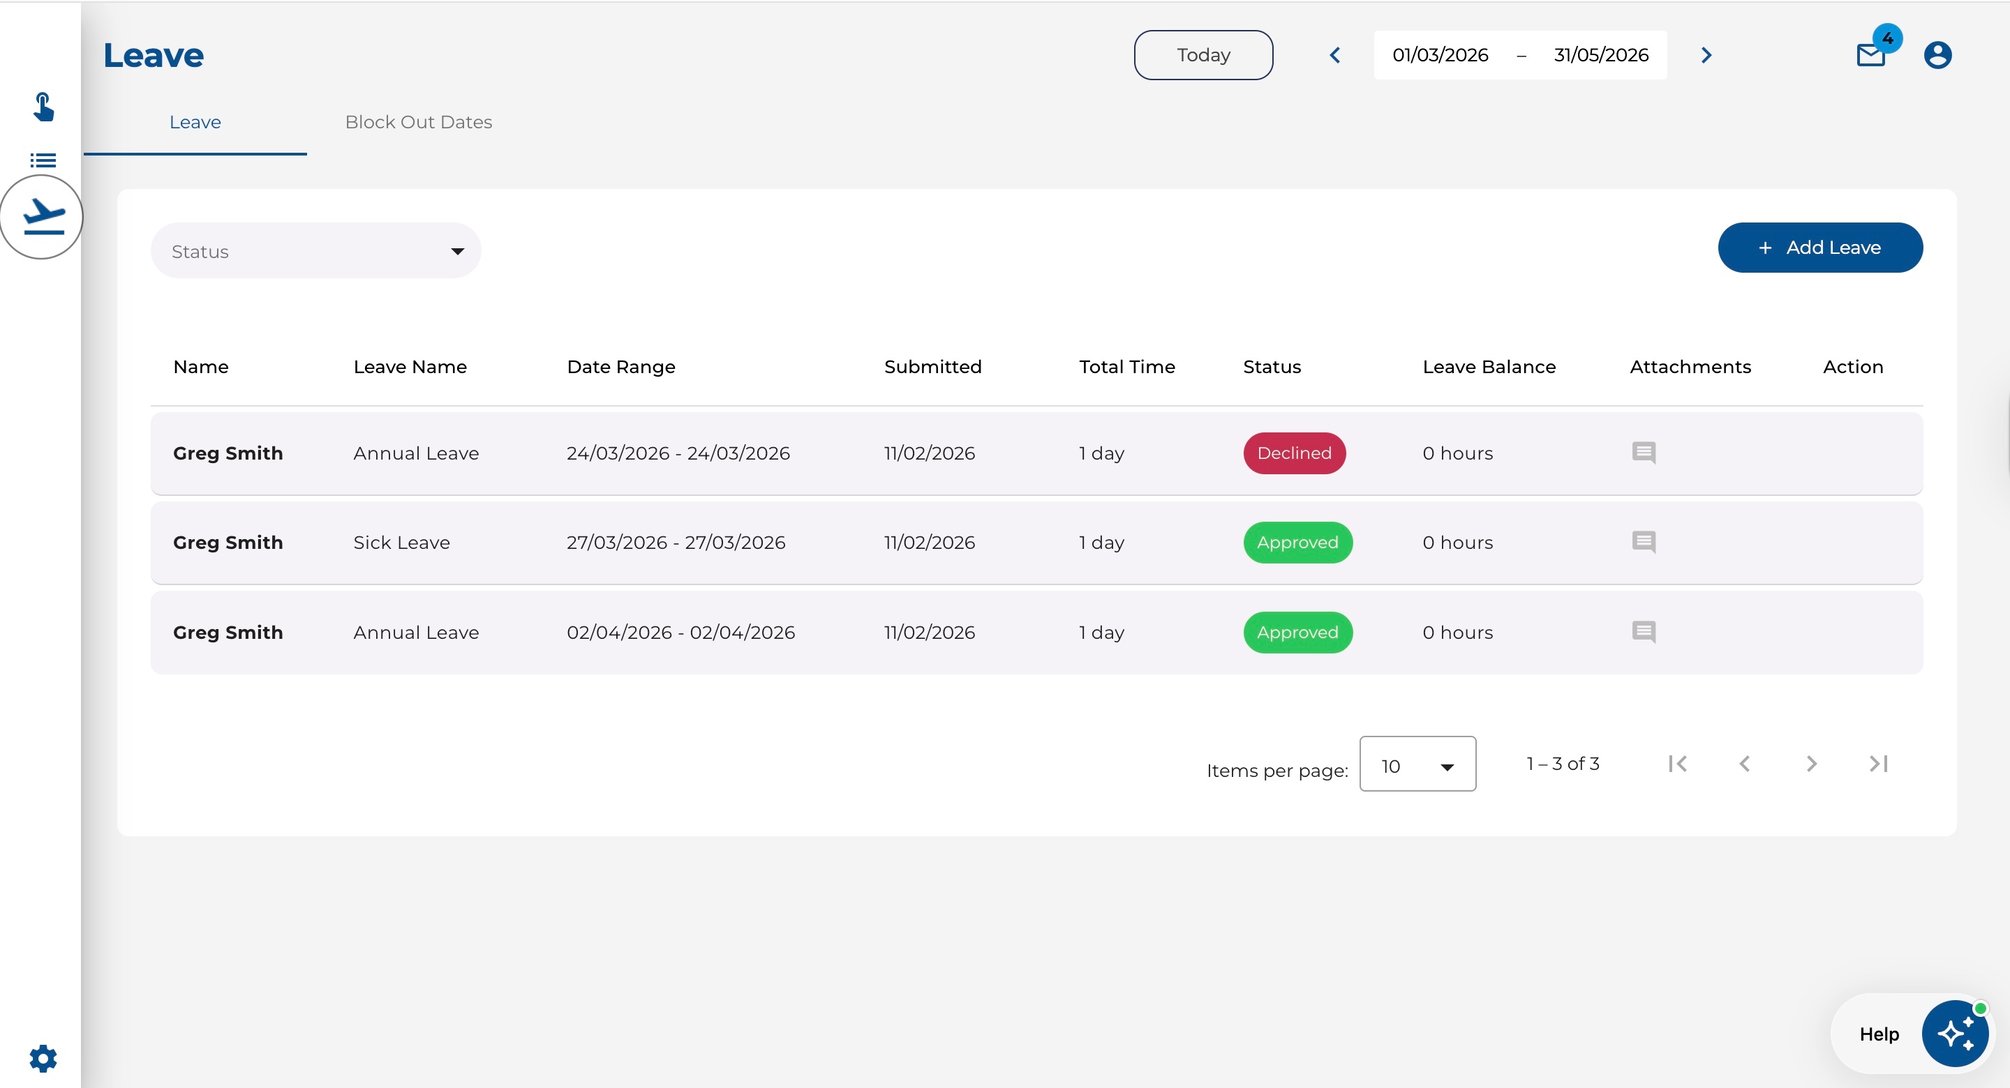The height and width of the screenshot is (1088, 2010).
Task: Select the Leave tab
Action: (195, 122)
